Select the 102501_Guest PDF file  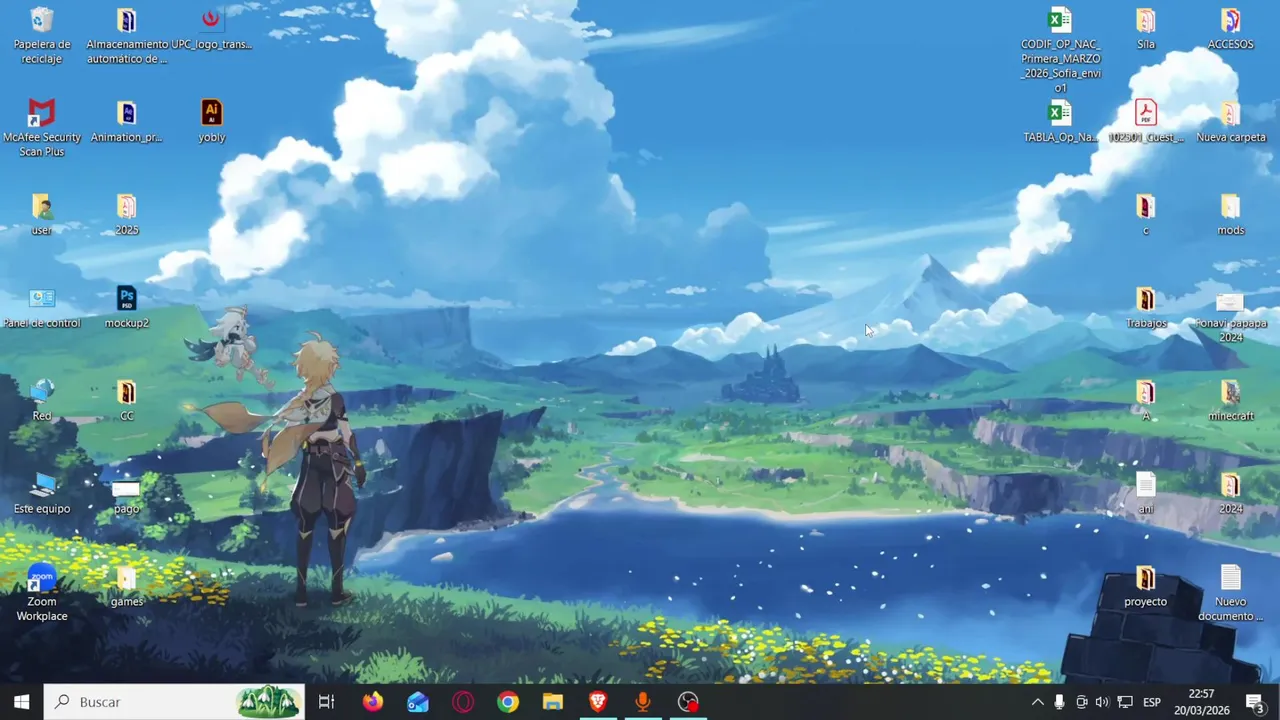coord(1146,121)
